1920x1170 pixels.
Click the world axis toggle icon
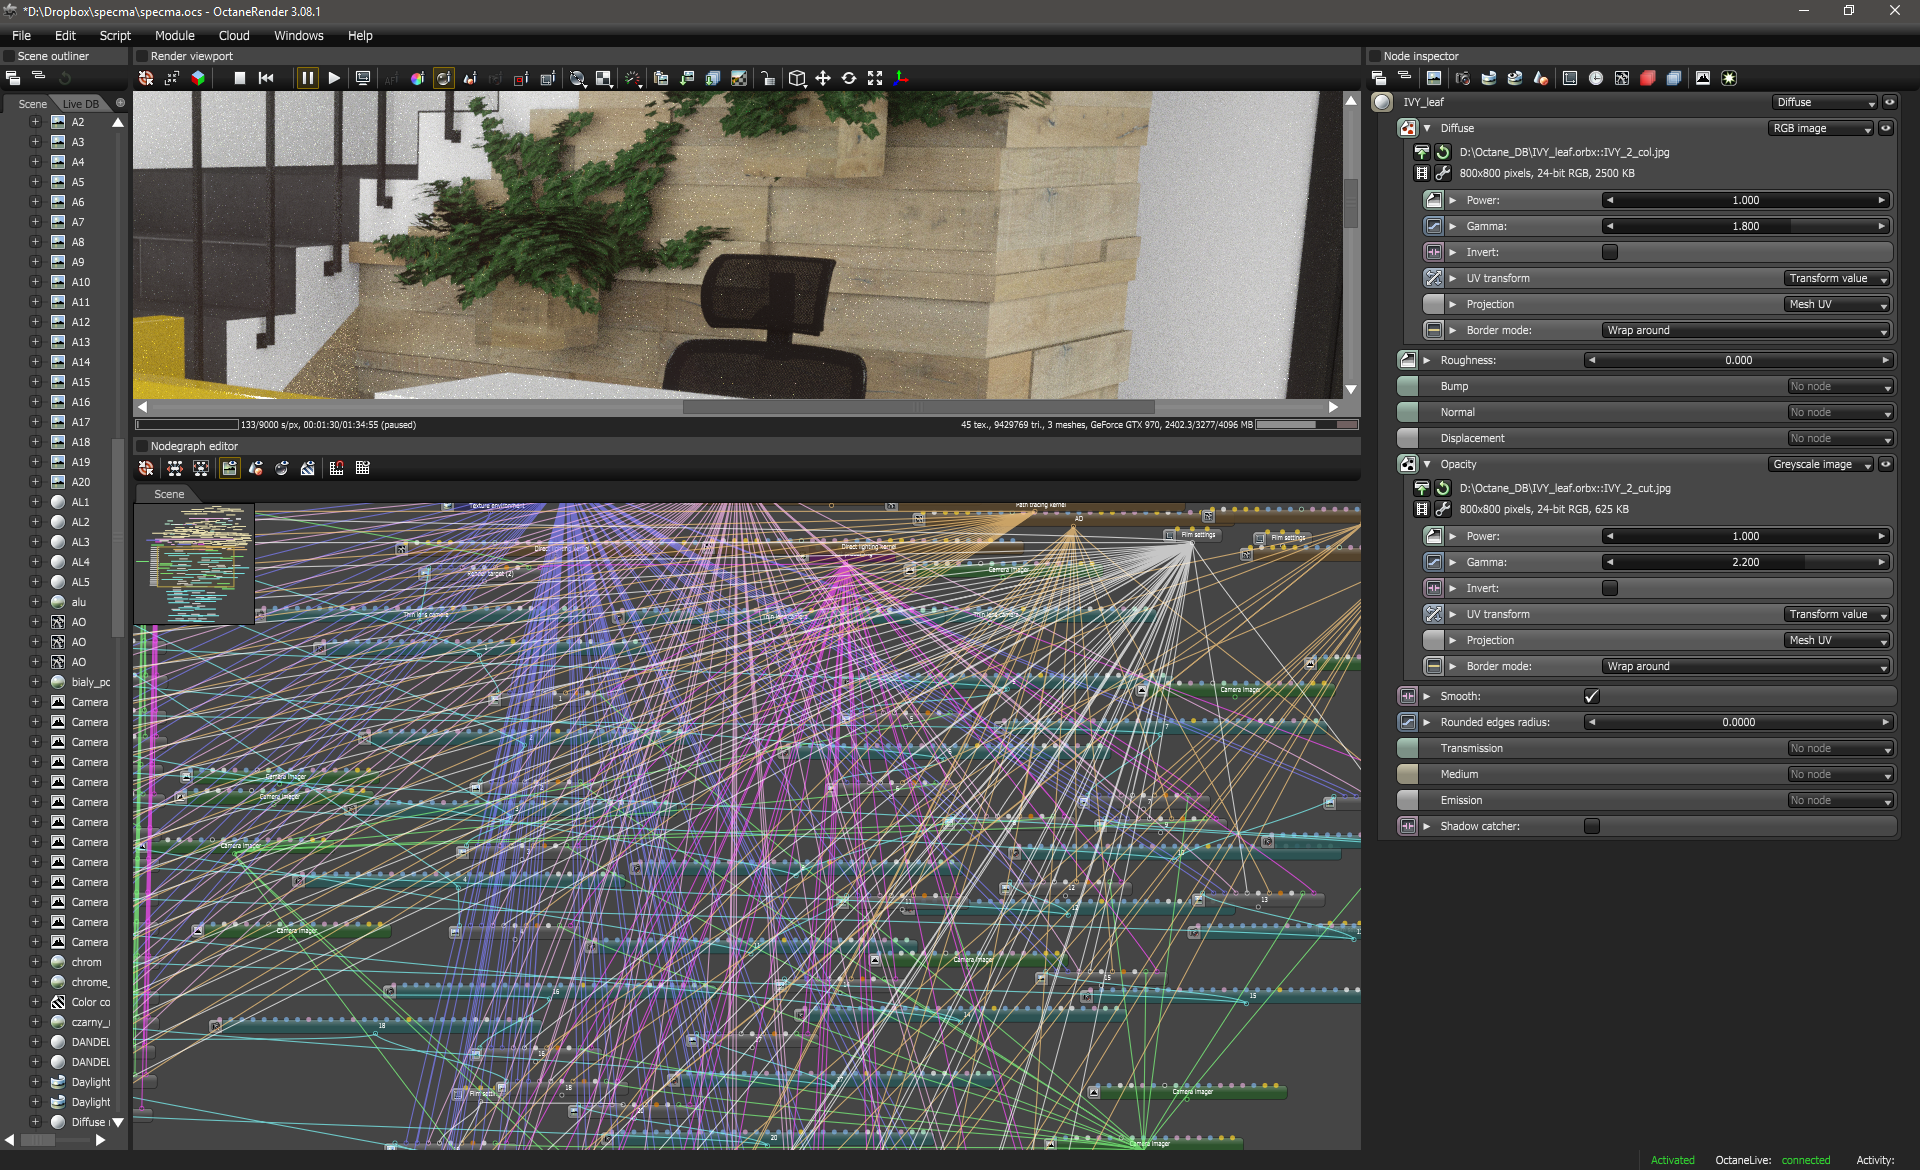click(901, 78)
